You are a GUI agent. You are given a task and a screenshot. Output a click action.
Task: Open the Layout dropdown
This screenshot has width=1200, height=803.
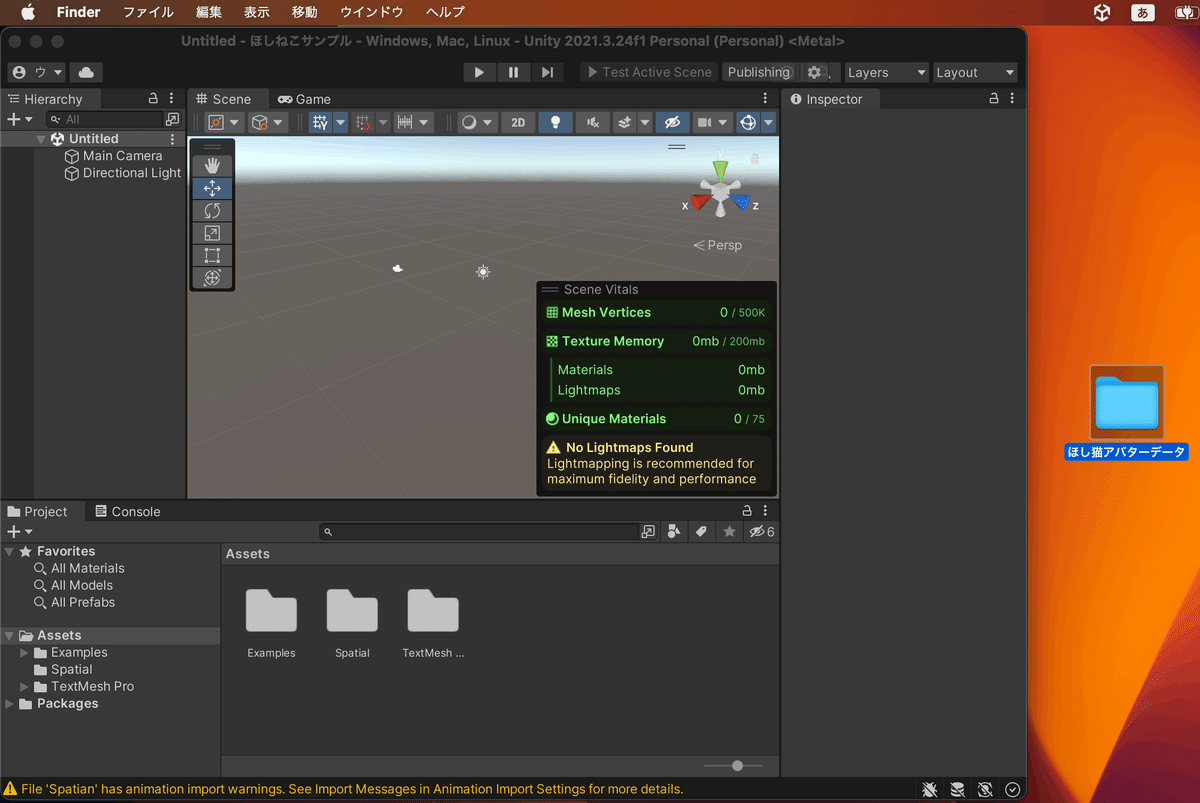[x=975, y=72]
